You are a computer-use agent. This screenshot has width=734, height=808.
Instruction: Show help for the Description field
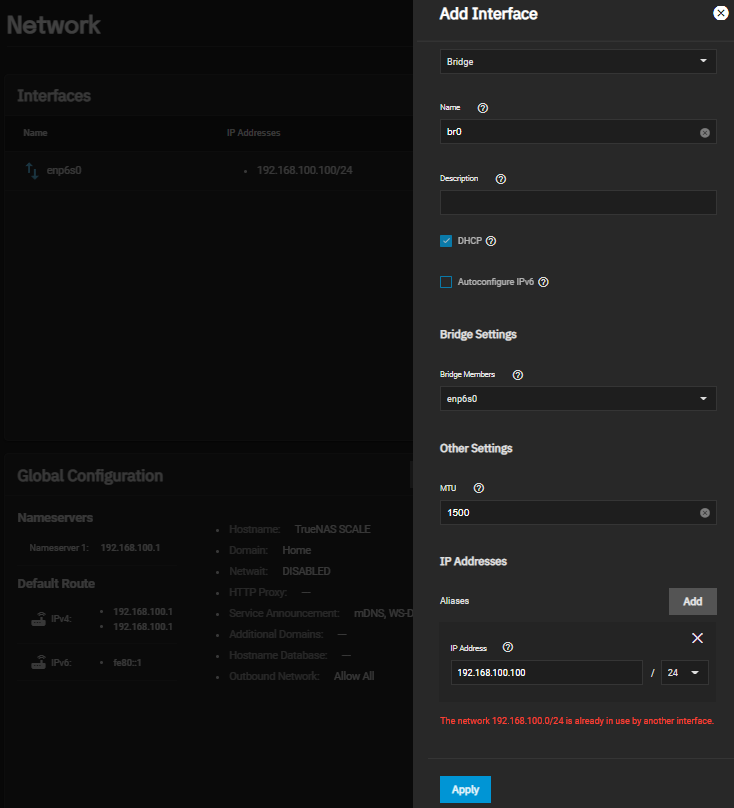[x=501, y=179]
